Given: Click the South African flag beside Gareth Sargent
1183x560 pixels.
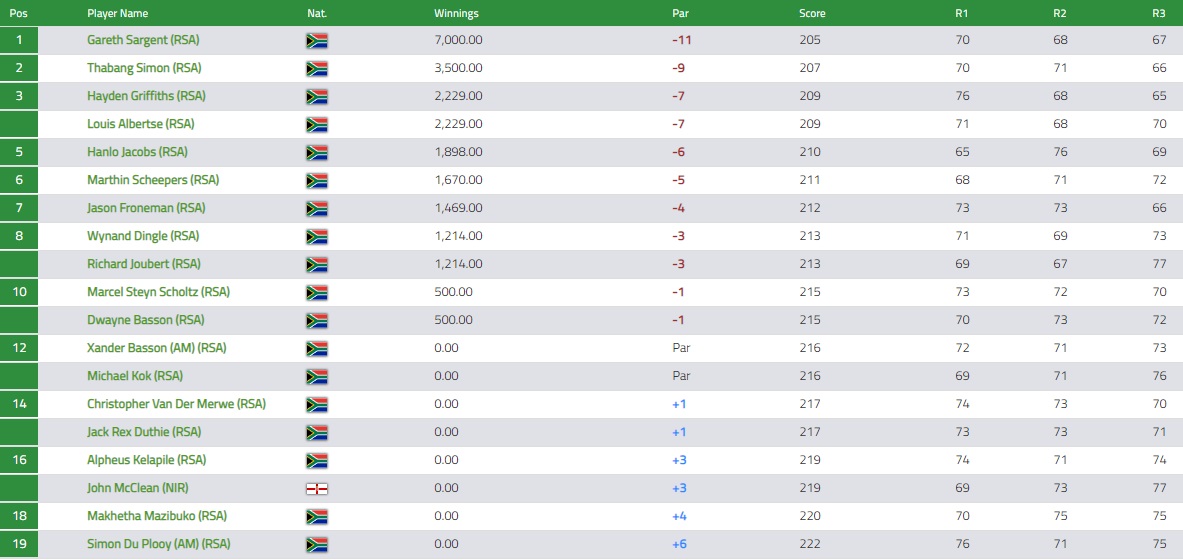Looking at the screenshot, I should point(317,41).
